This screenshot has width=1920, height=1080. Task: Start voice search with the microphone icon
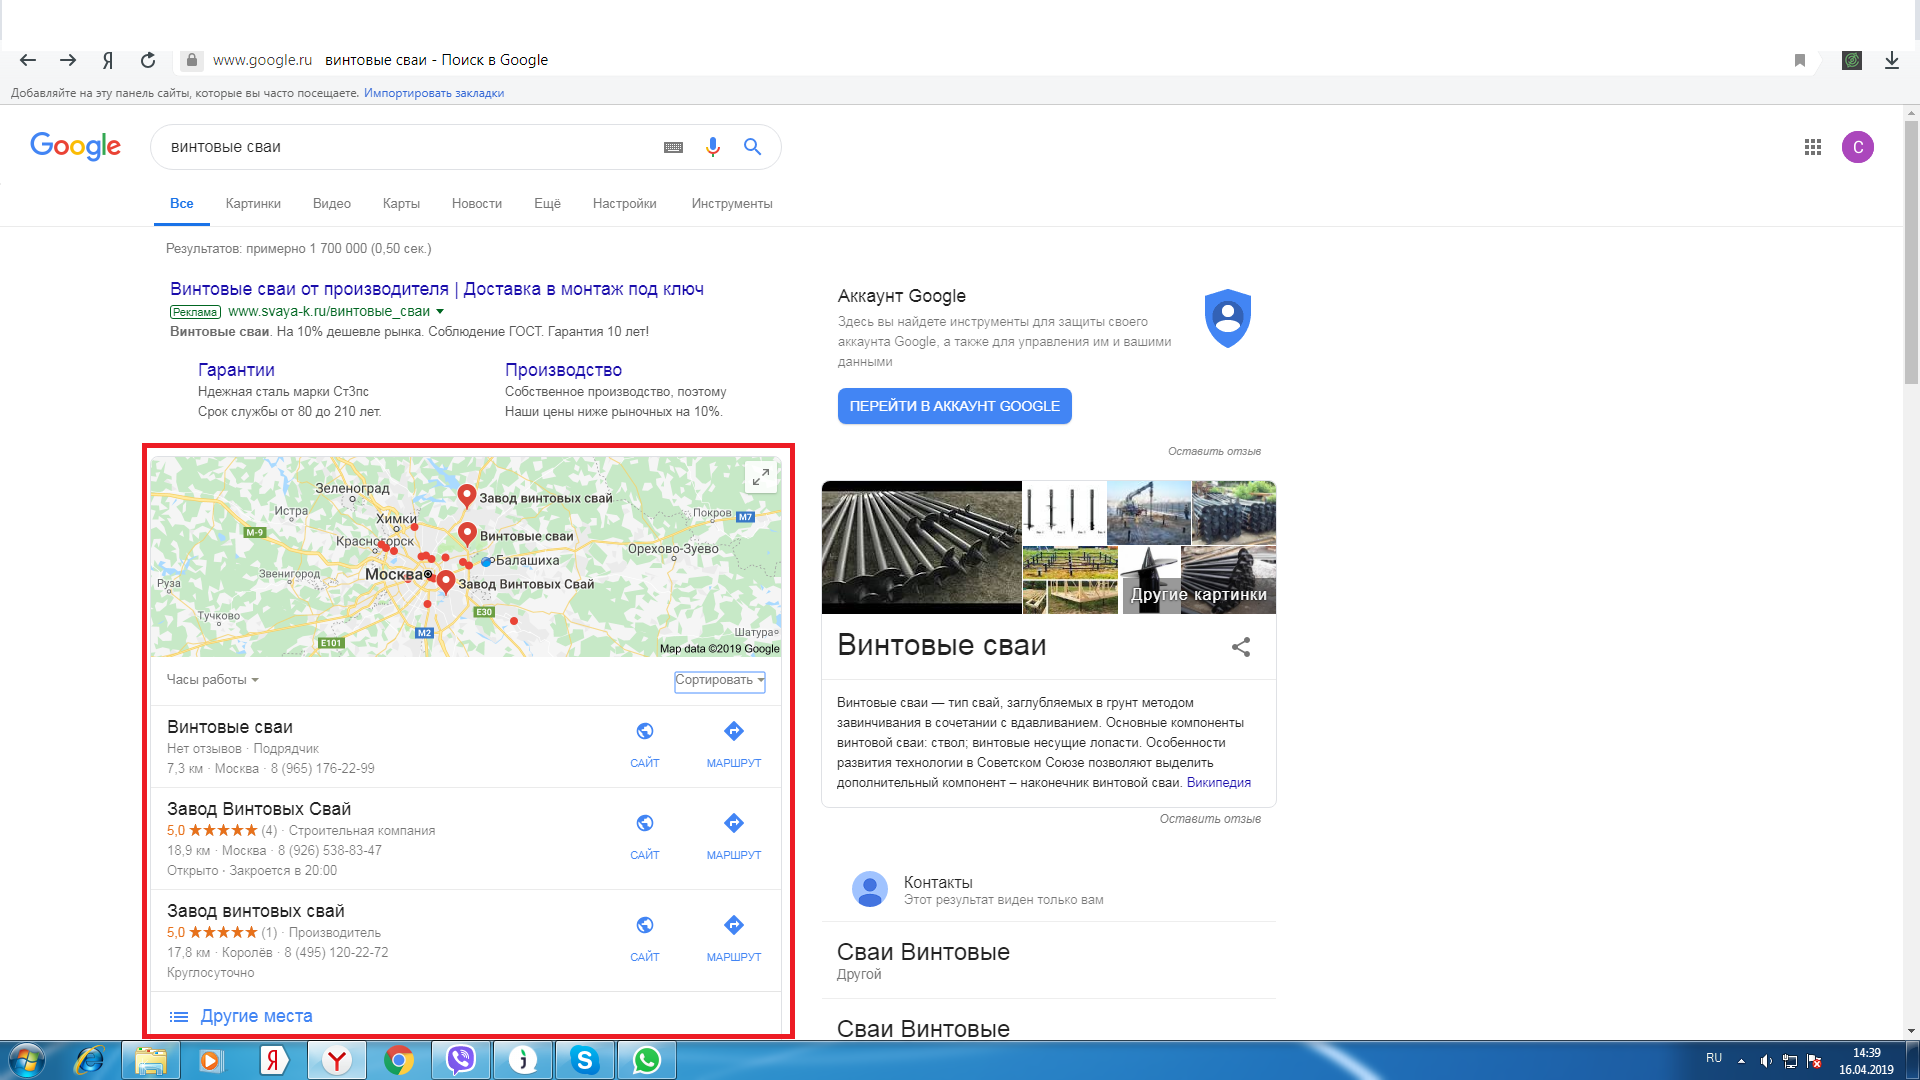coord(713,147)
